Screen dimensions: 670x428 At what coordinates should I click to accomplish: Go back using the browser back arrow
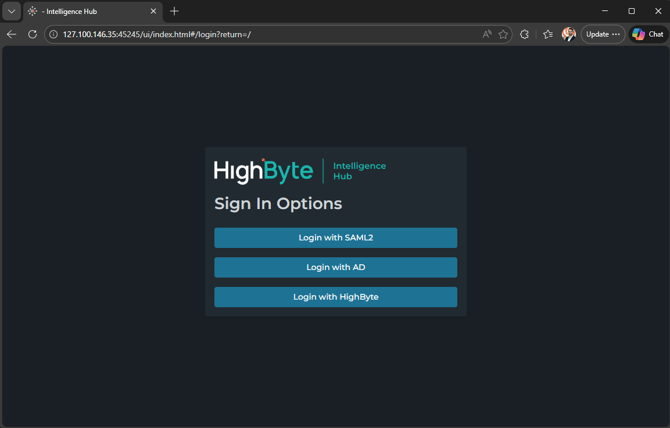pos(12,34)
